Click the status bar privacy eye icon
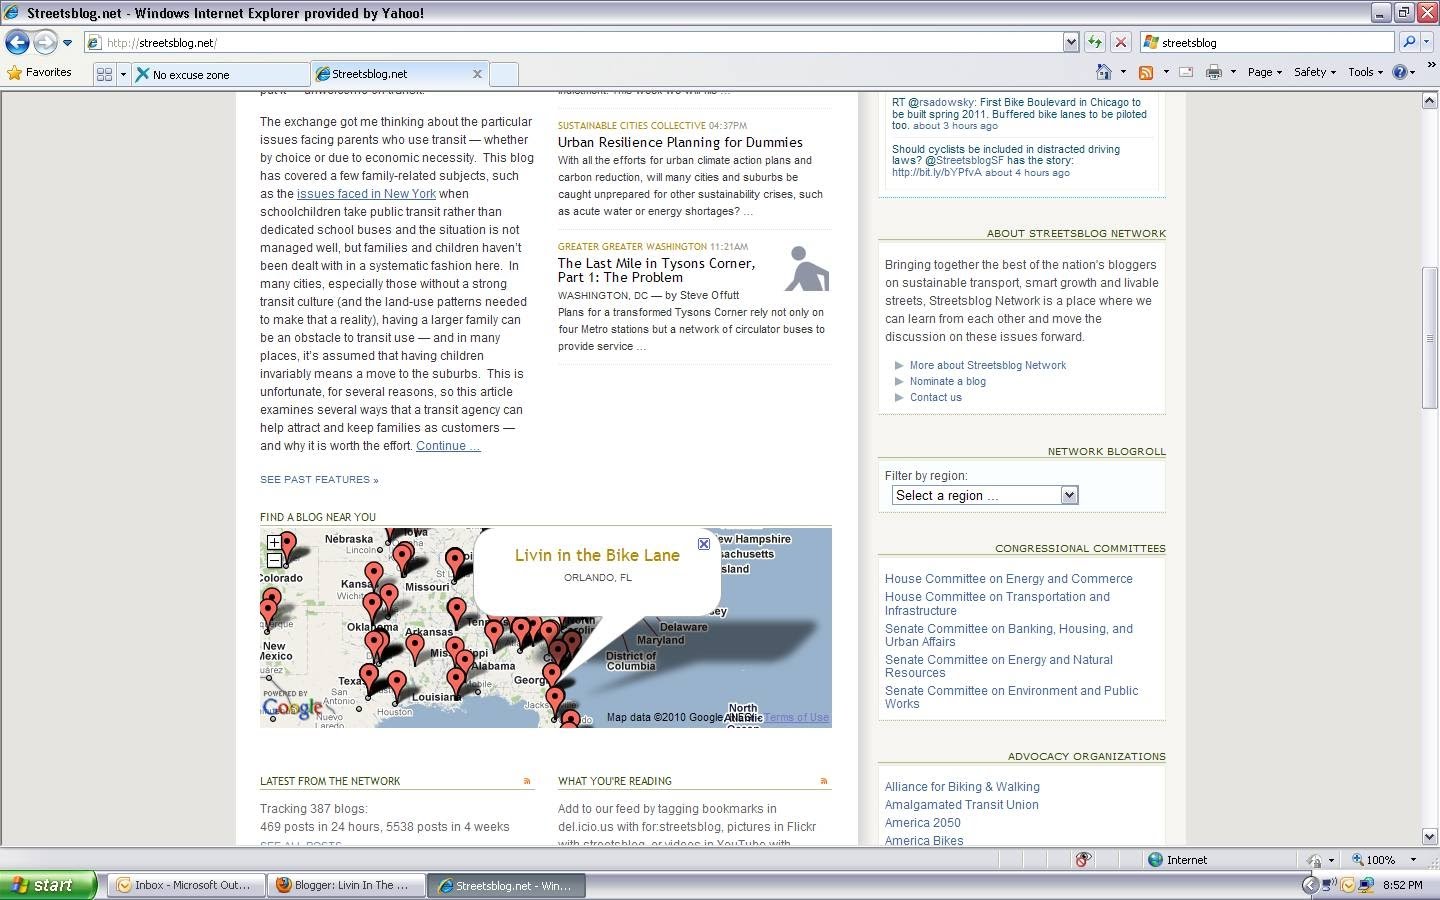Screen dimensions: 1440x900 (1082, 859)
